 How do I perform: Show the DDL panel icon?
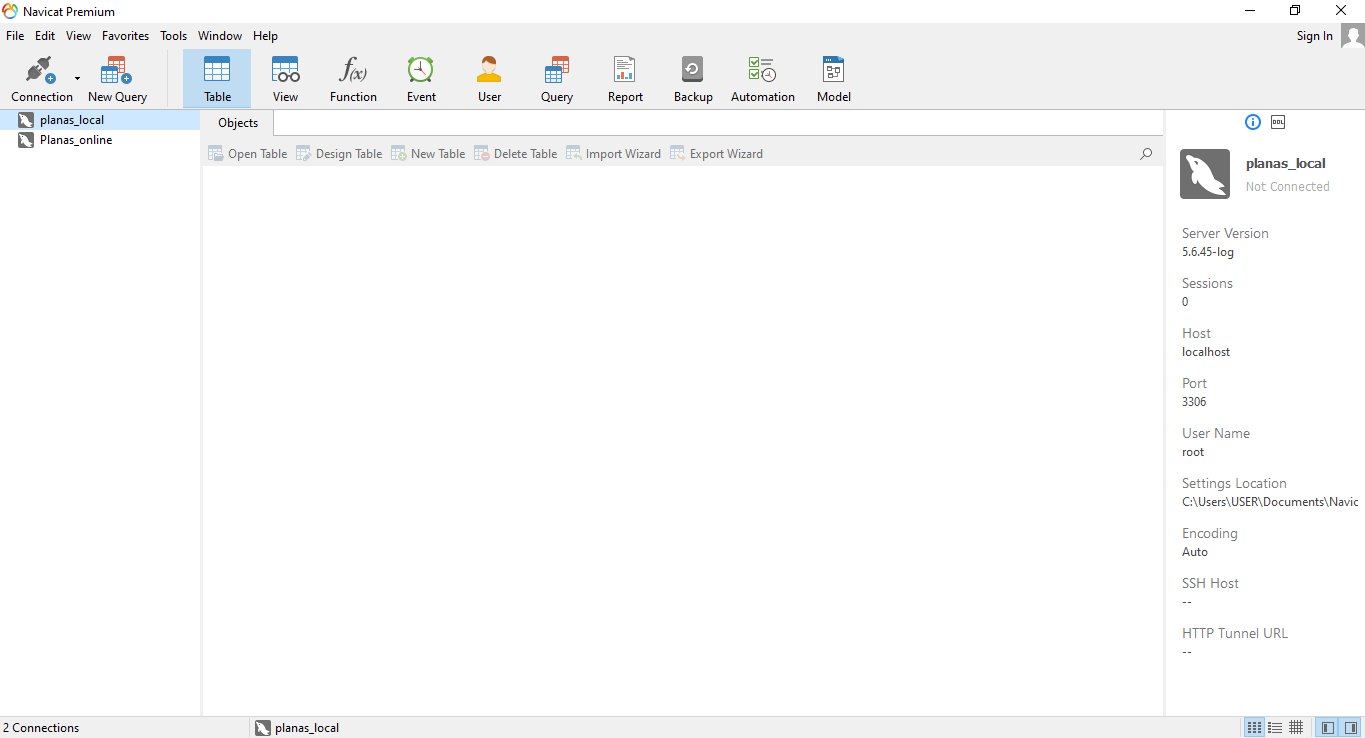tap(1278, 122)
